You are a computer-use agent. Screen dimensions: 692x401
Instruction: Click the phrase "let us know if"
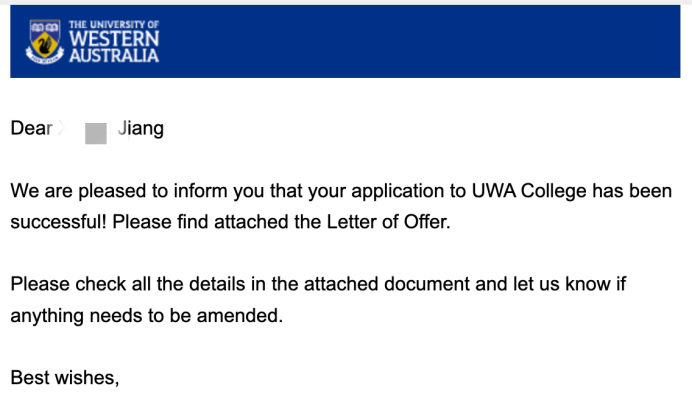point(569,284)
